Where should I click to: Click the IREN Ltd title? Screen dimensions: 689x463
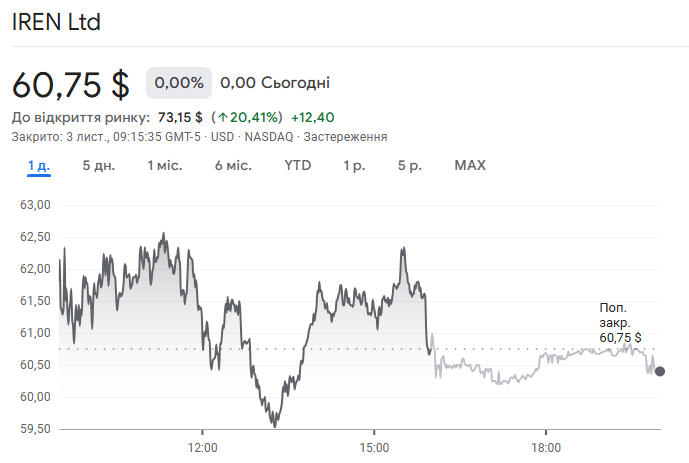click(x=56, y=22)
